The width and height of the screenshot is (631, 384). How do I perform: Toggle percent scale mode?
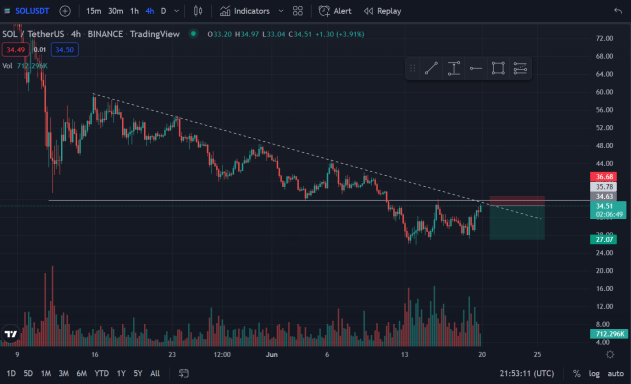[x=577, y=374]
